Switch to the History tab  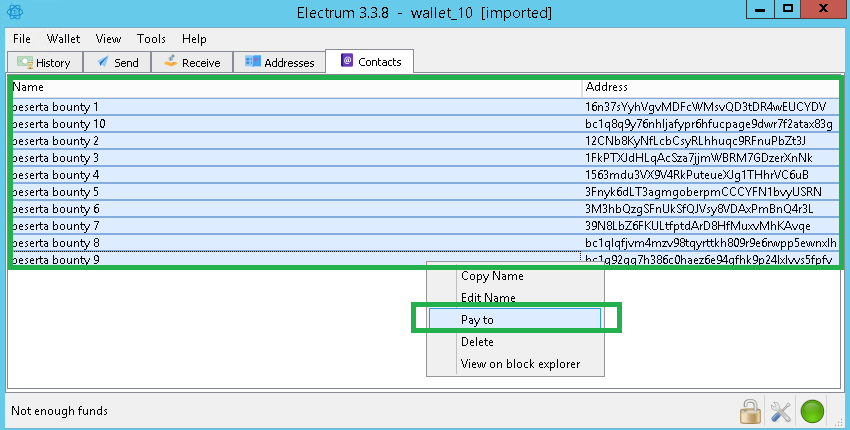(x=44, y=62)
